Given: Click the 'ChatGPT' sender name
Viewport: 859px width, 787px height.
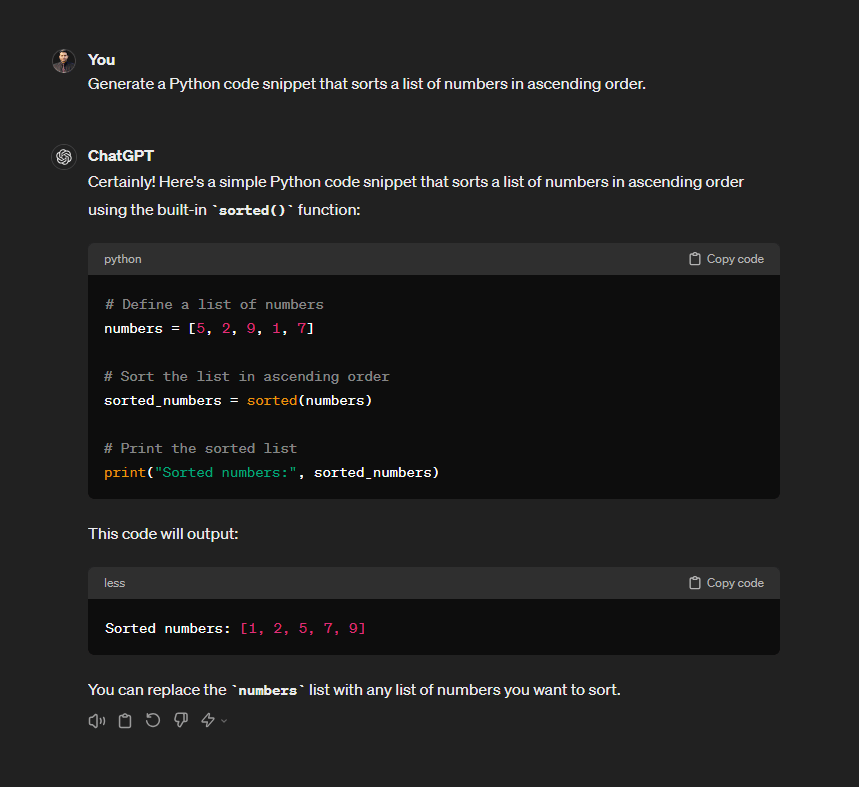Looking at the screenshot, I should tap(121, 156).
